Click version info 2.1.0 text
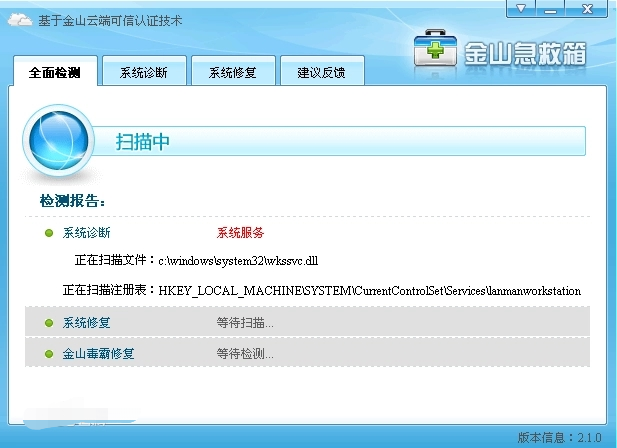This screenshot has width=617, height=448. pyautogui.click(x=559, y=437)
